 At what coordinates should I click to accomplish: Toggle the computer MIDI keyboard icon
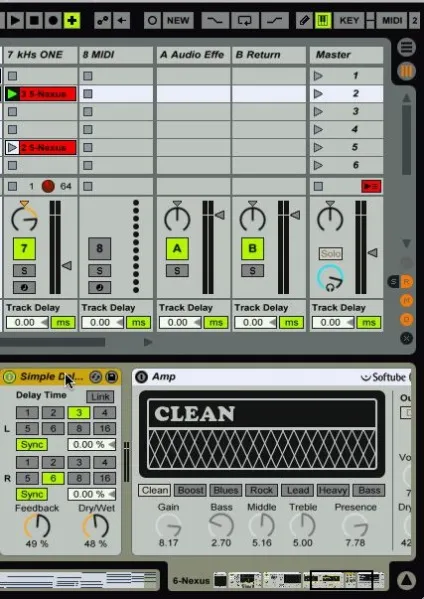tap(323, 20)
